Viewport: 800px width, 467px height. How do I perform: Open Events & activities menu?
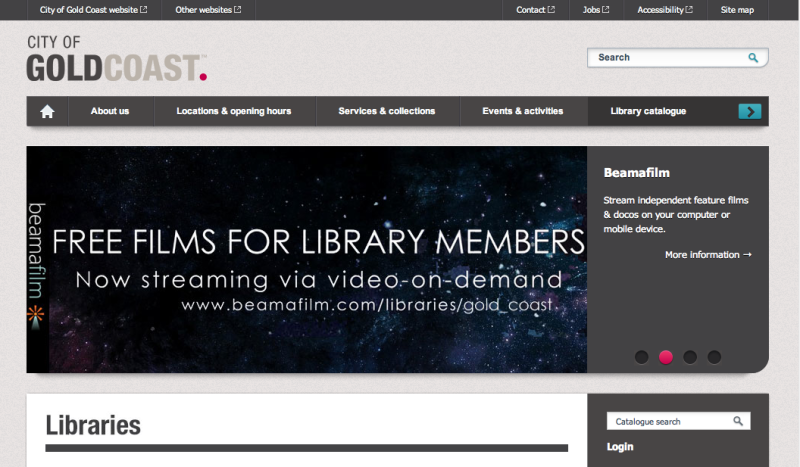pyautogui.click(x=522, y=111)
